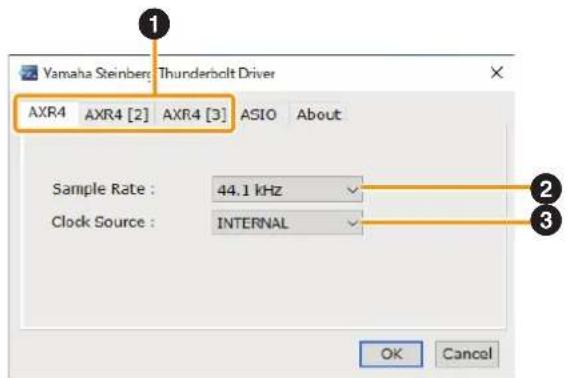Close the Thunderbolt Driver window
The image size is (568, 378).
(497, 72)
